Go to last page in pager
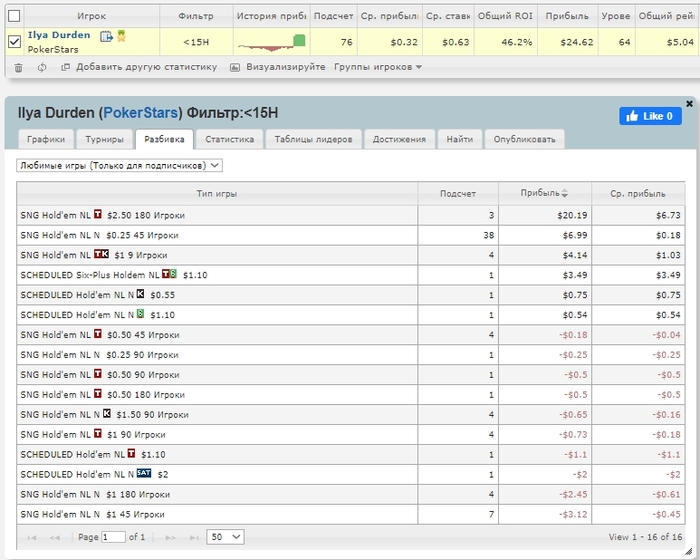 point(194,537)
